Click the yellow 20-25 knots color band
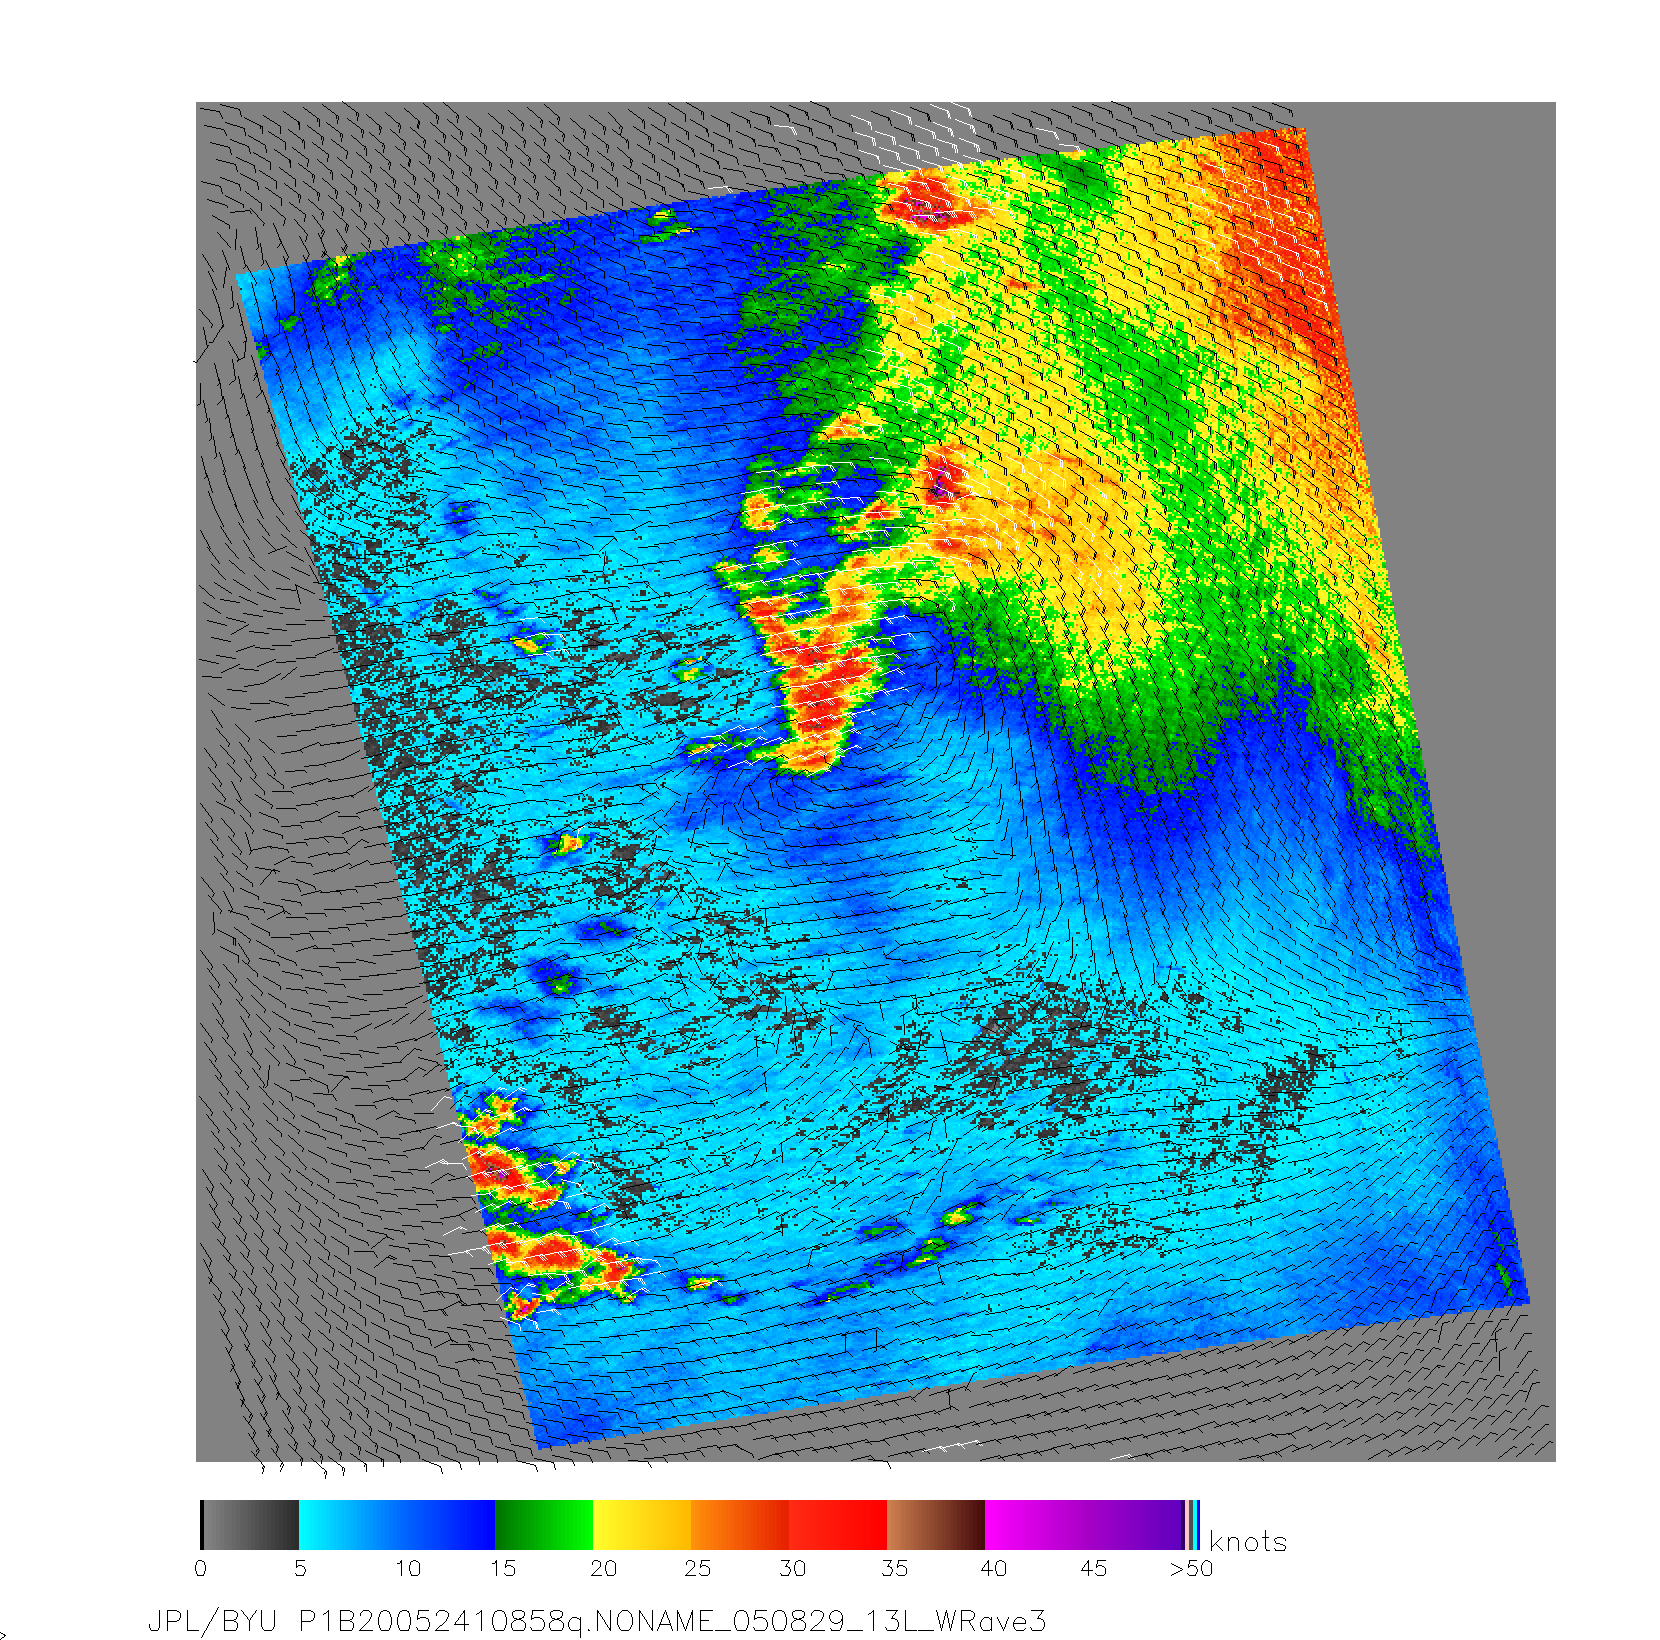 pos(642,1525)
